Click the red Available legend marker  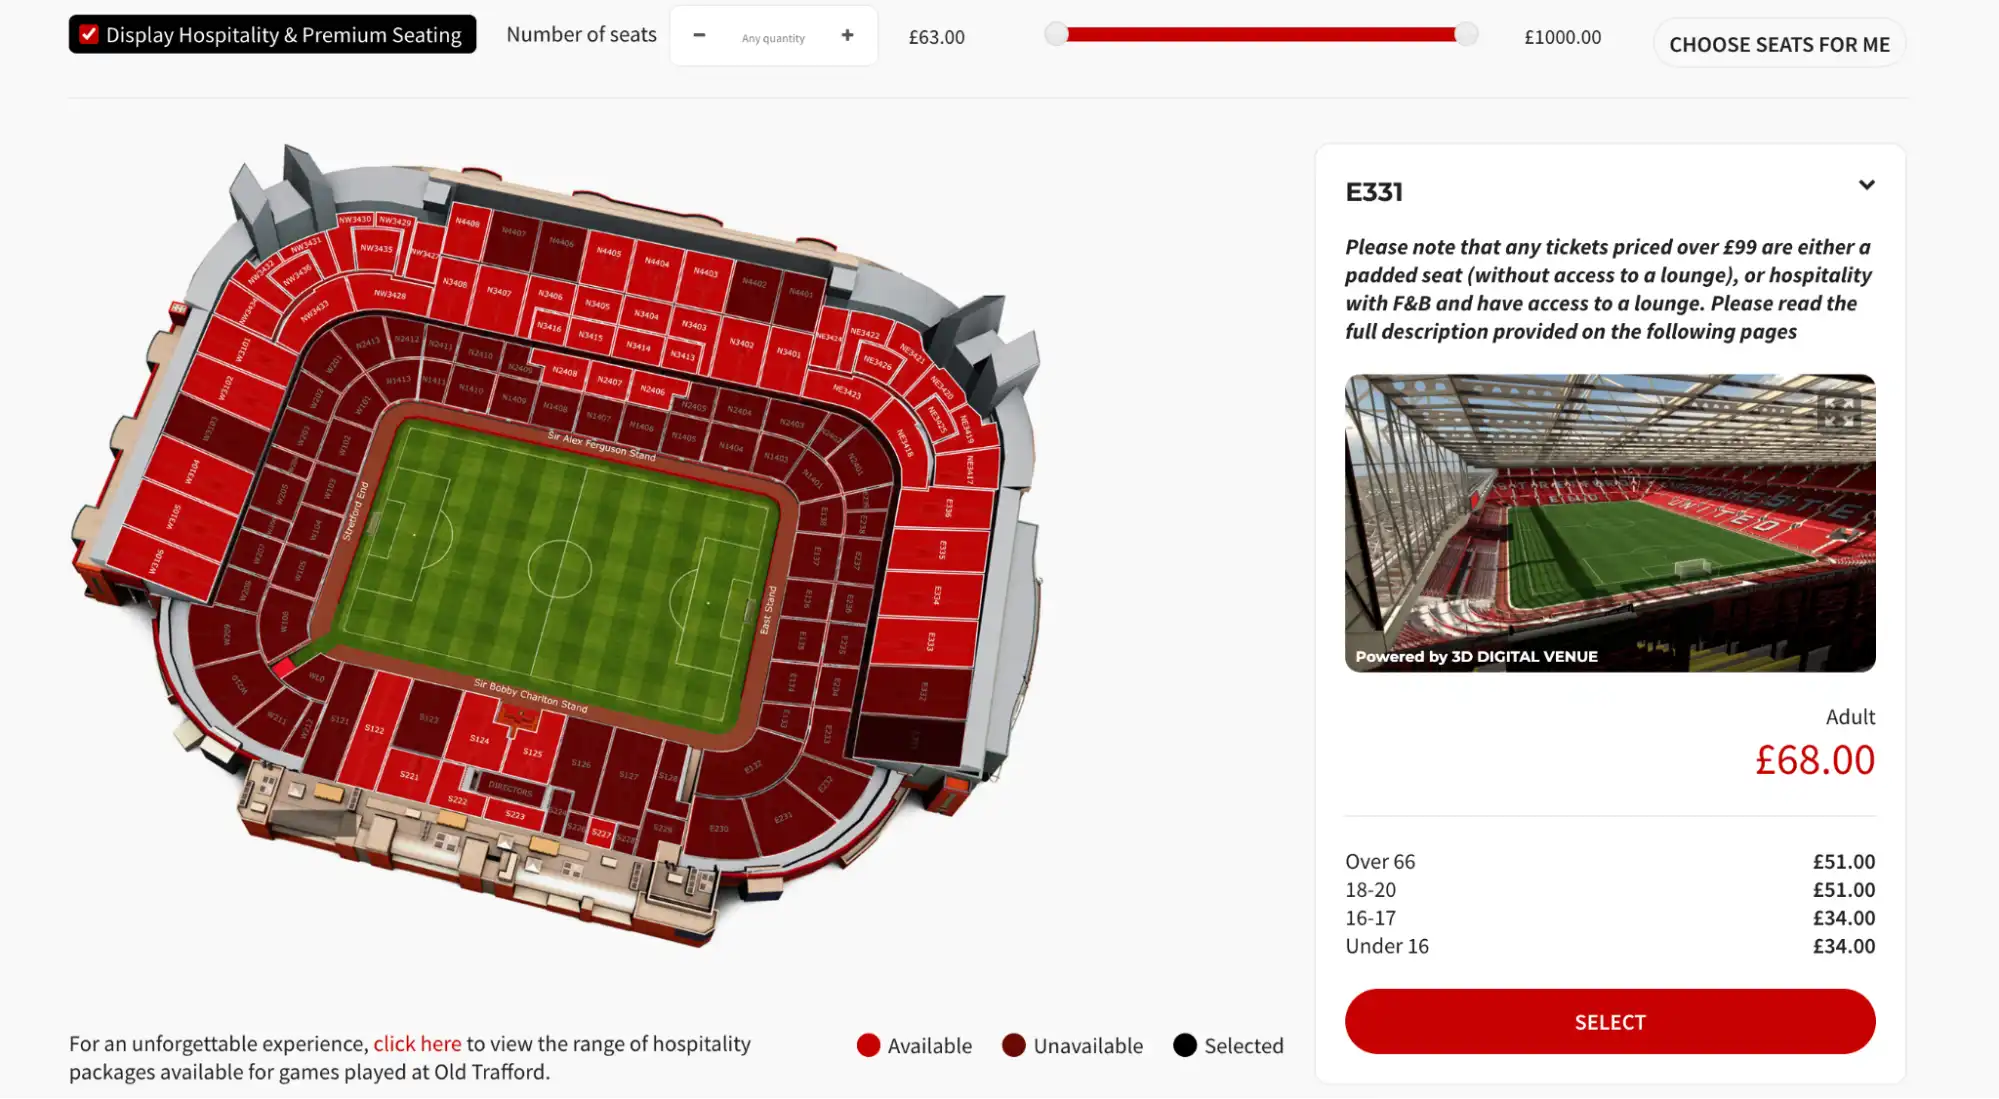click(x=869, y=1045)
